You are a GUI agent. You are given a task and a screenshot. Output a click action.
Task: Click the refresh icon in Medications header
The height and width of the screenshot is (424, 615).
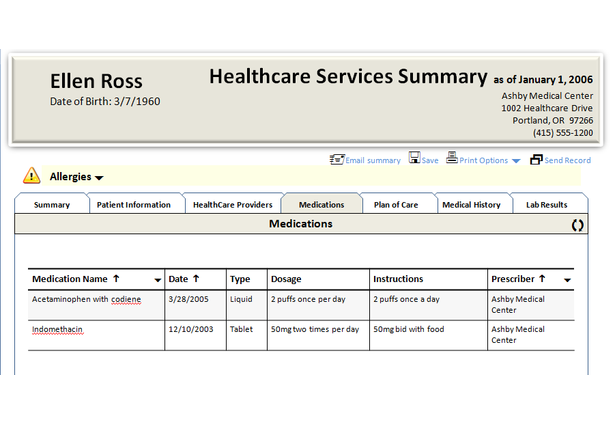pos(577,225)
